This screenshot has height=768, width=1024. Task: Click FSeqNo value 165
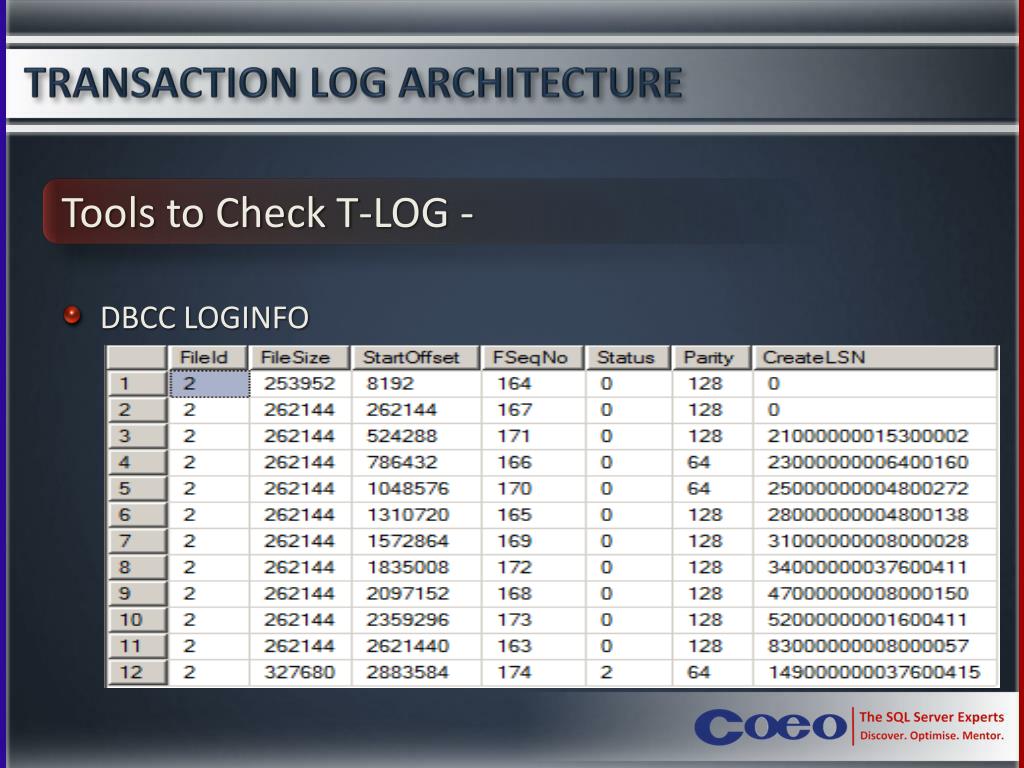pos(514,515)
